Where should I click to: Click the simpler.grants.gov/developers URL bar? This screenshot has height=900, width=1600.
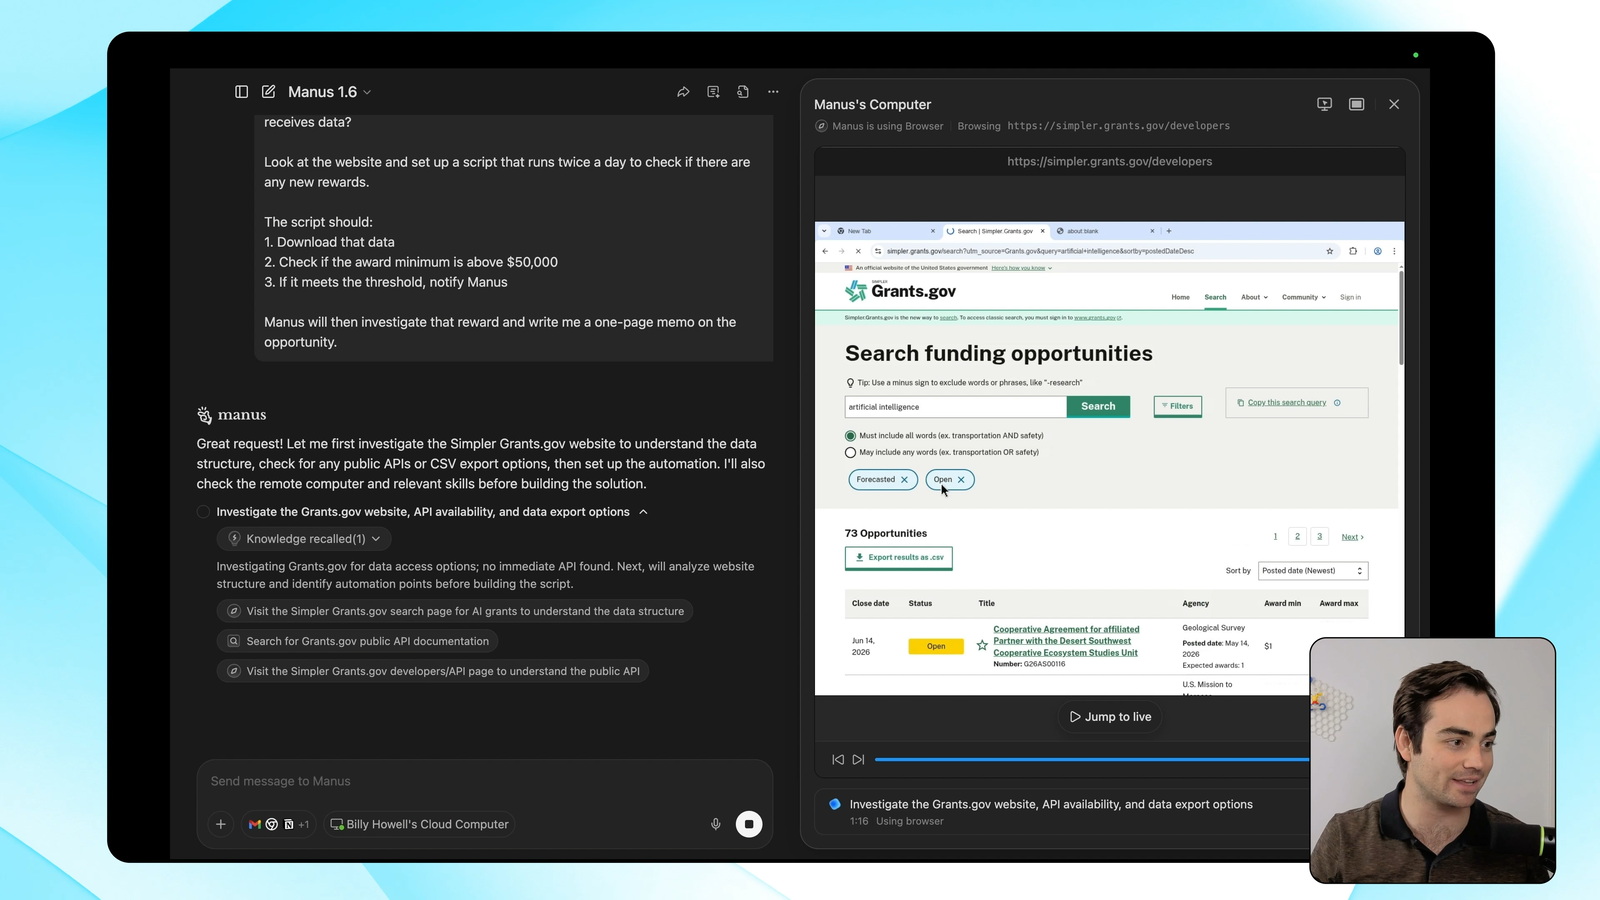pos(1110,161)
